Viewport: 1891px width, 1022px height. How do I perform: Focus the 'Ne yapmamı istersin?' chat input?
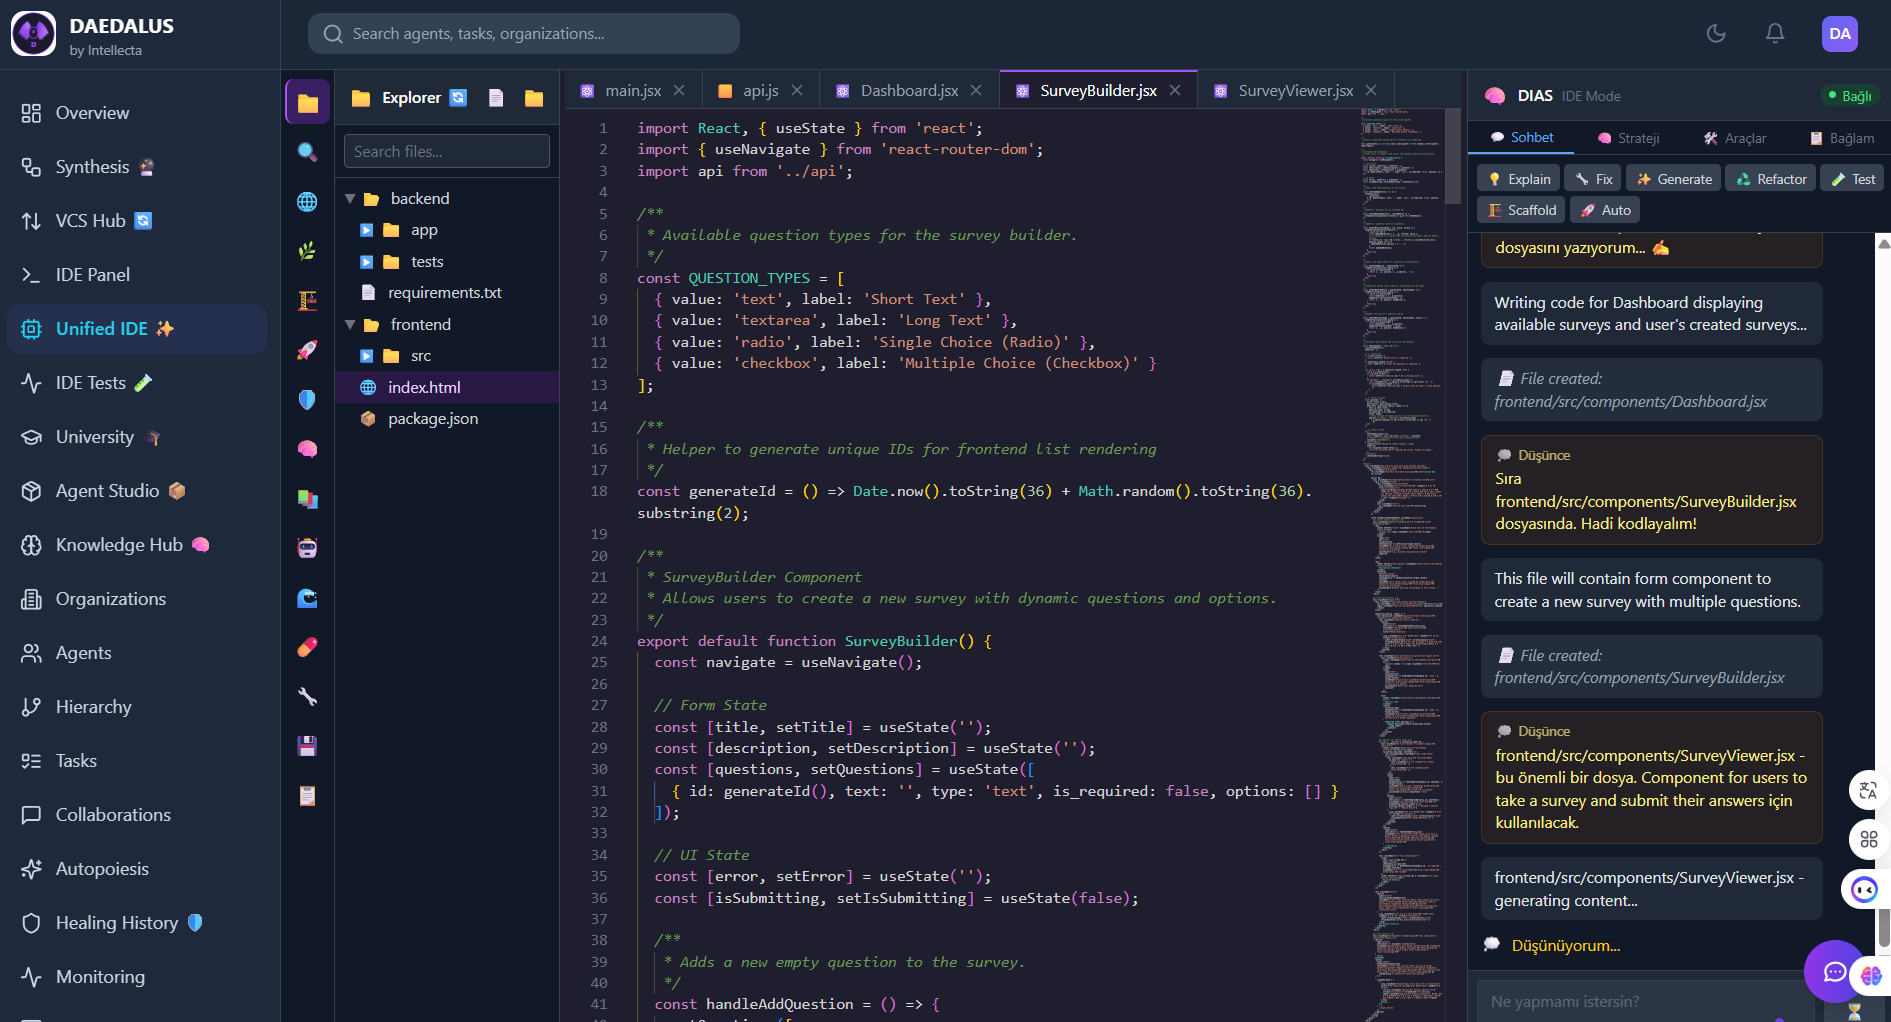(1646, 1001)
